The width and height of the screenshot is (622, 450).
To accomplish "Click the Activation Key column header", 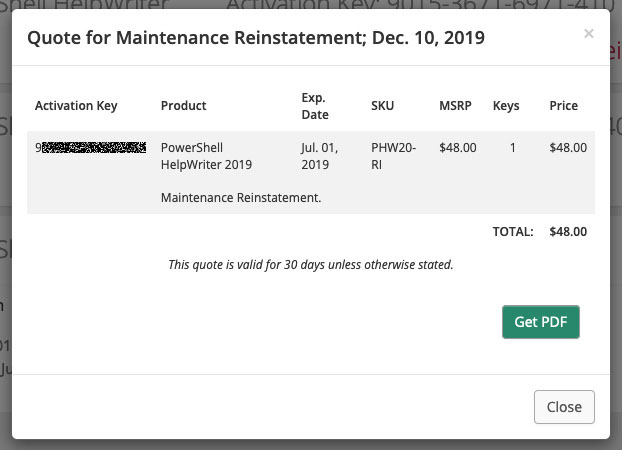I will tap(76, 106).
